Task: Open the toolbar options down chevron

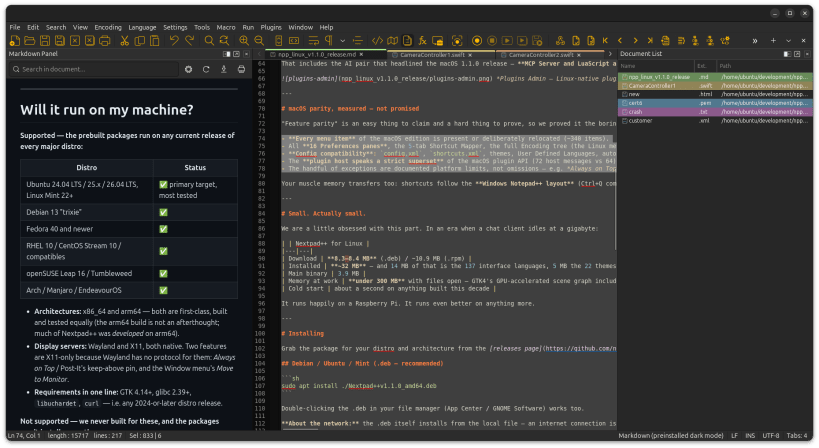Action: coord(789,41)
